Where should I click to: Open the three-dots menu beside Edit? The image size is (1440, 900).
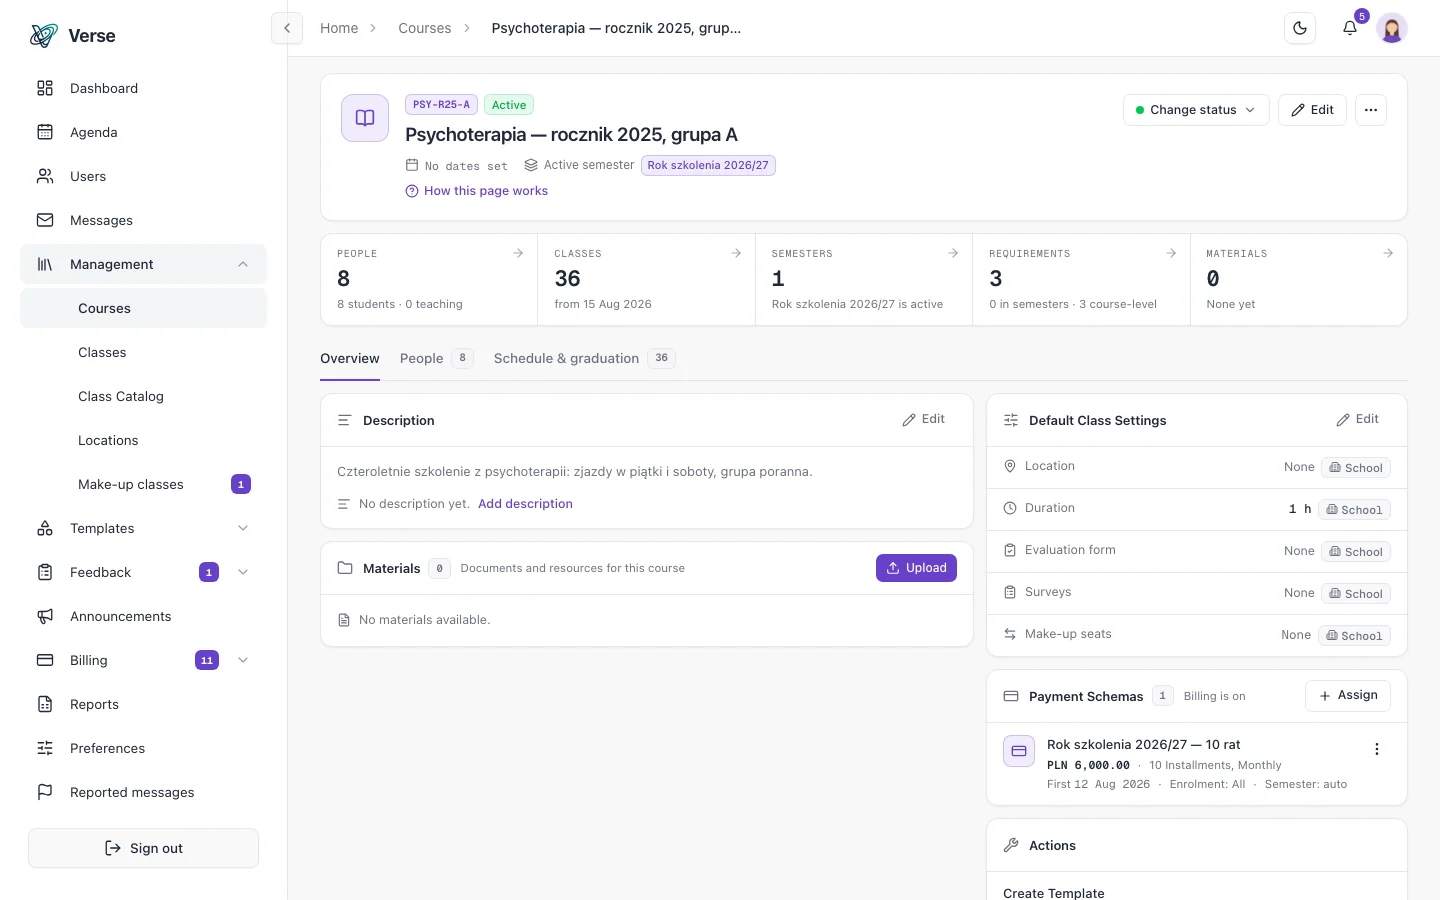pyautogui.click(x=1371, y=110)
